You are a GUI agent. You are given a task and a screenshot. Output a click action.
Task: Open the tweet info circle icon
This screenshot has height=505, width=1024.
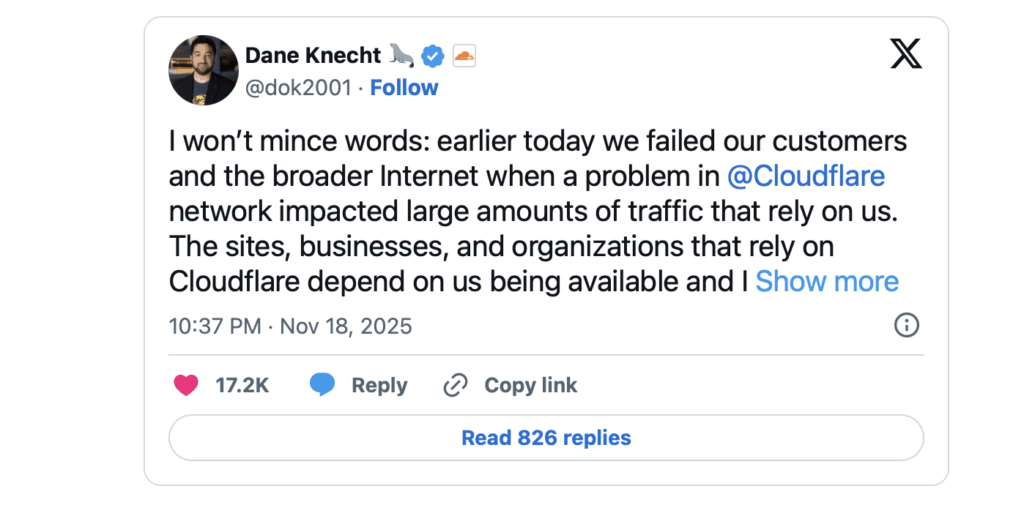point(906,325)
